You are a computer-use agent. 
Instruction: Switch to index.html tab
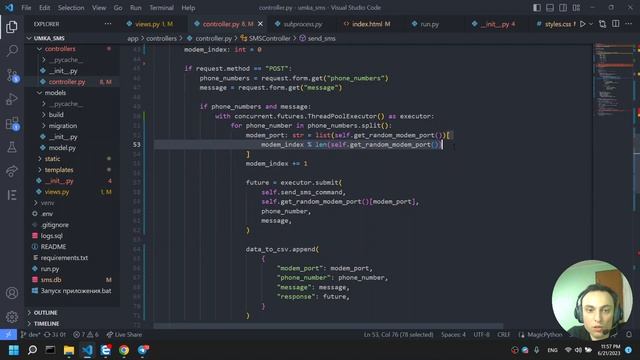pos(371,24)
